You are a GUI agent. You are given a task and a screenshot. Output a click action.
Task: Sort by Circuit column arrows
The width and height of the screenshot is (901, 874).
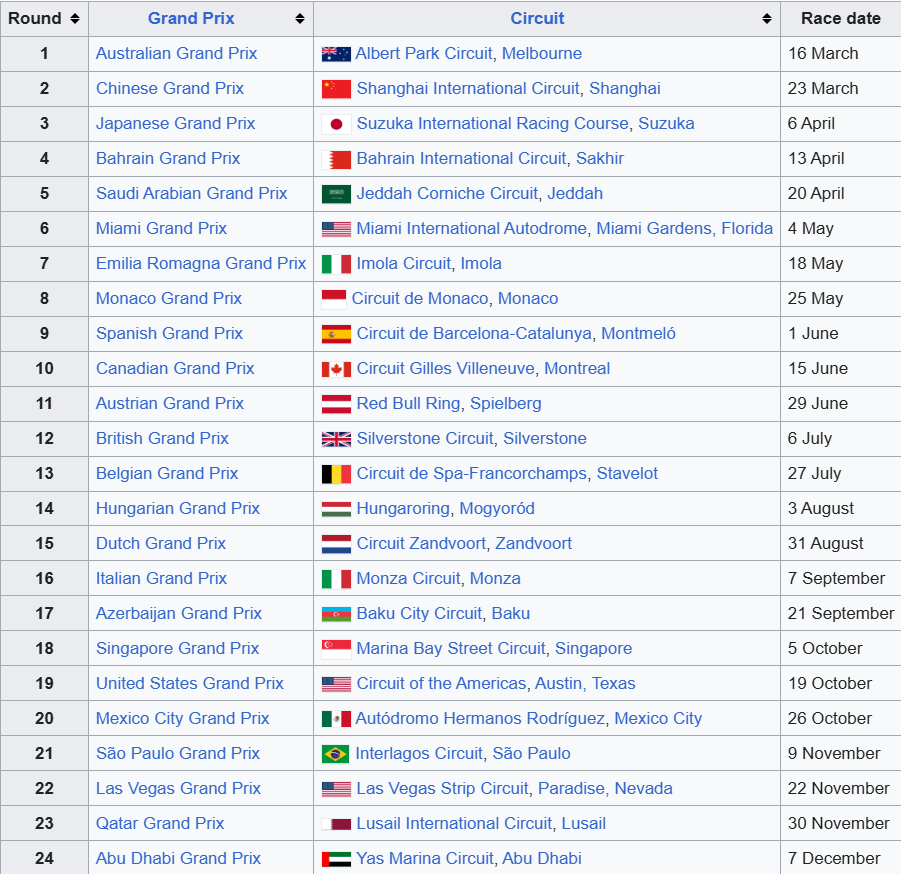[x=767, y=18]
